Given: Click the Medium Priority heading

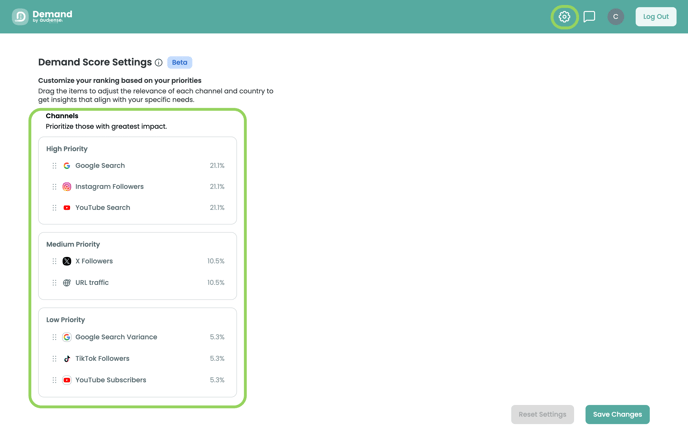Looking at the screenshot, I should coord(73,244).
